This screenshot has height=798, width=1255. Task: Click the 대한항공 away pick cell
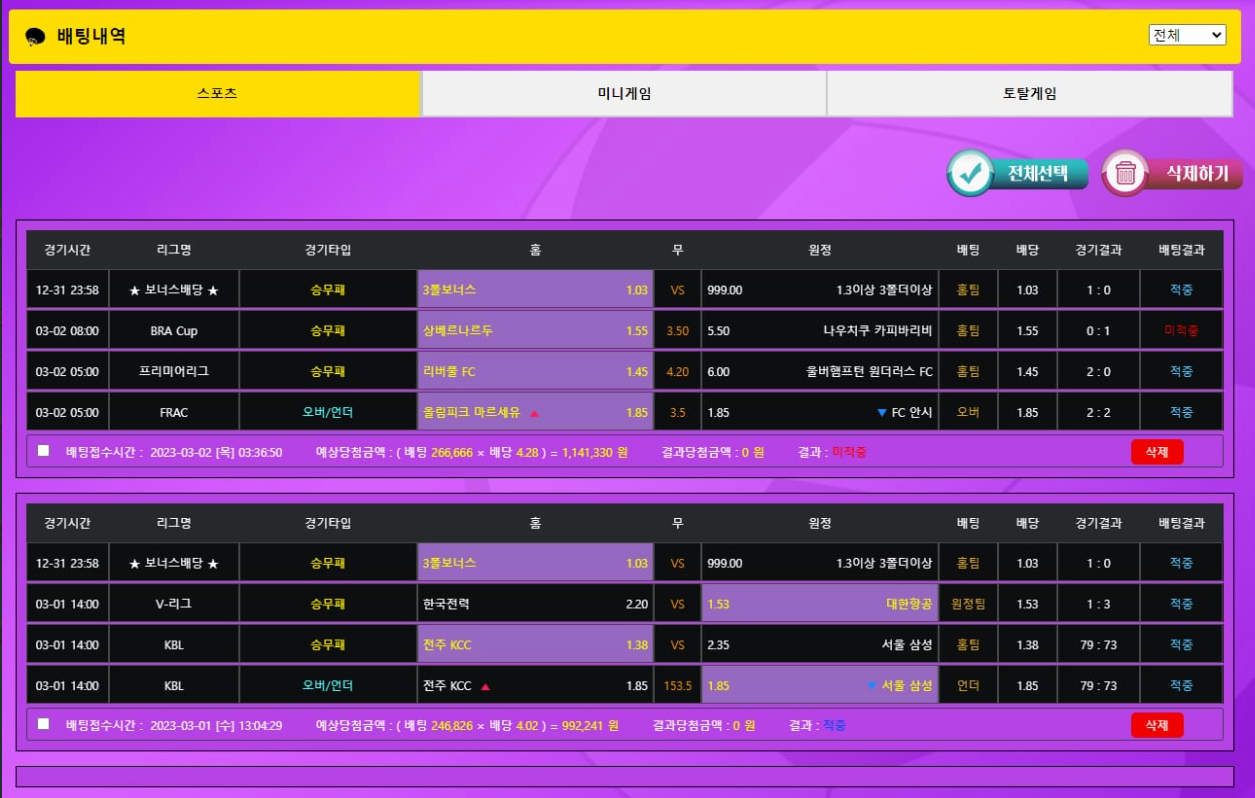(x=819, y=604)
